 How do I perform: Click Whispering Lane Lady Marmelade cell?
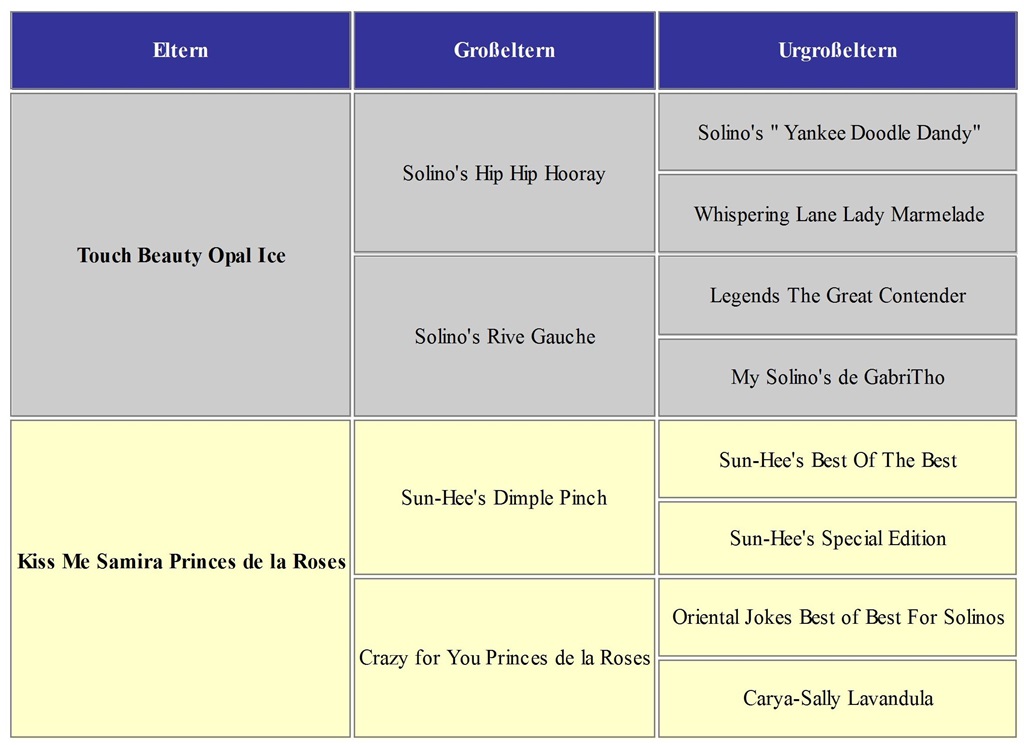coord(838,215)
